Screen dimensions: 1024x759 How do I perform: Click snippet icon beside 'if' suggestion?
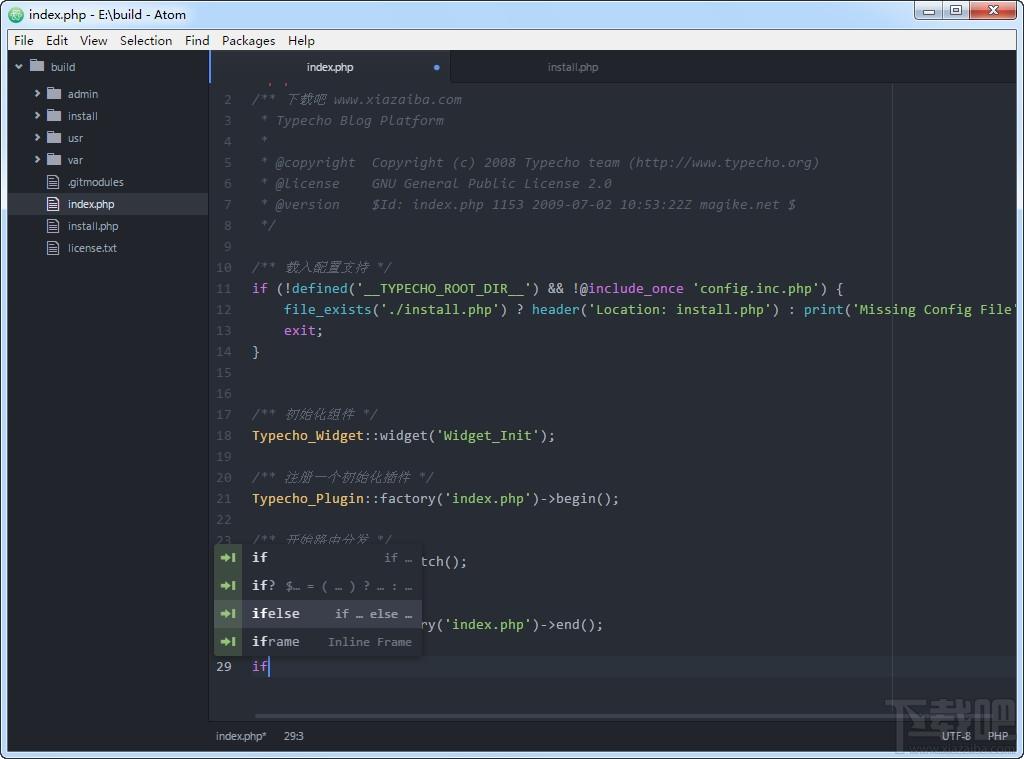(228, 558)
